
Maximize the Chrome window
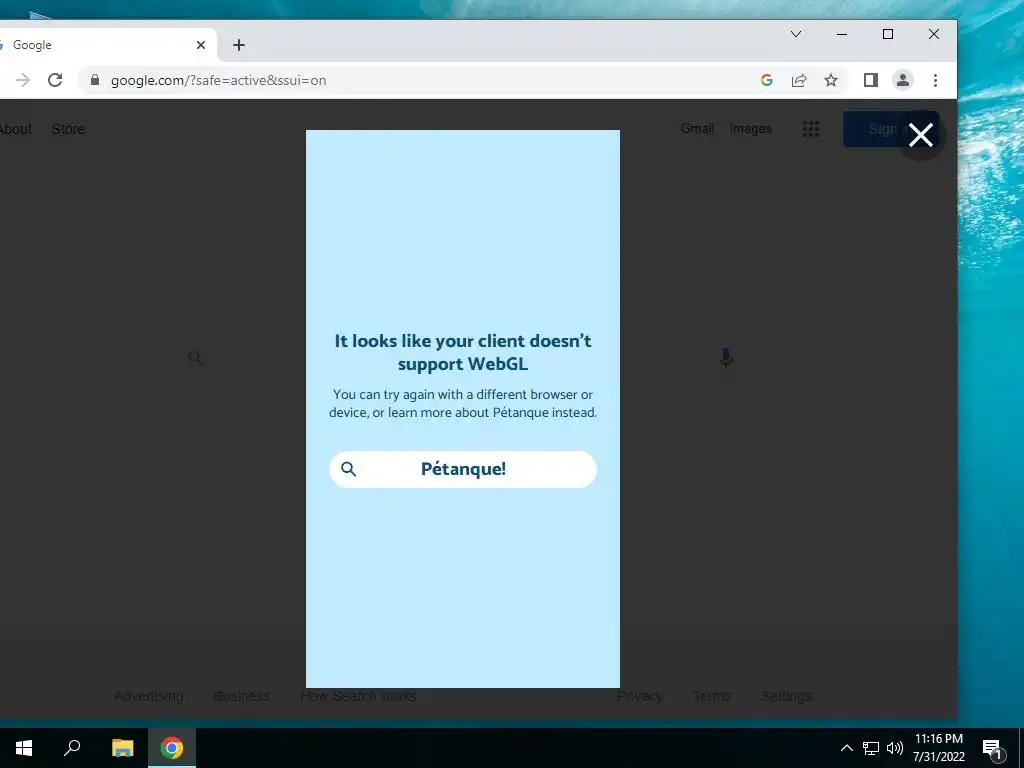click(x=888, y=34)
